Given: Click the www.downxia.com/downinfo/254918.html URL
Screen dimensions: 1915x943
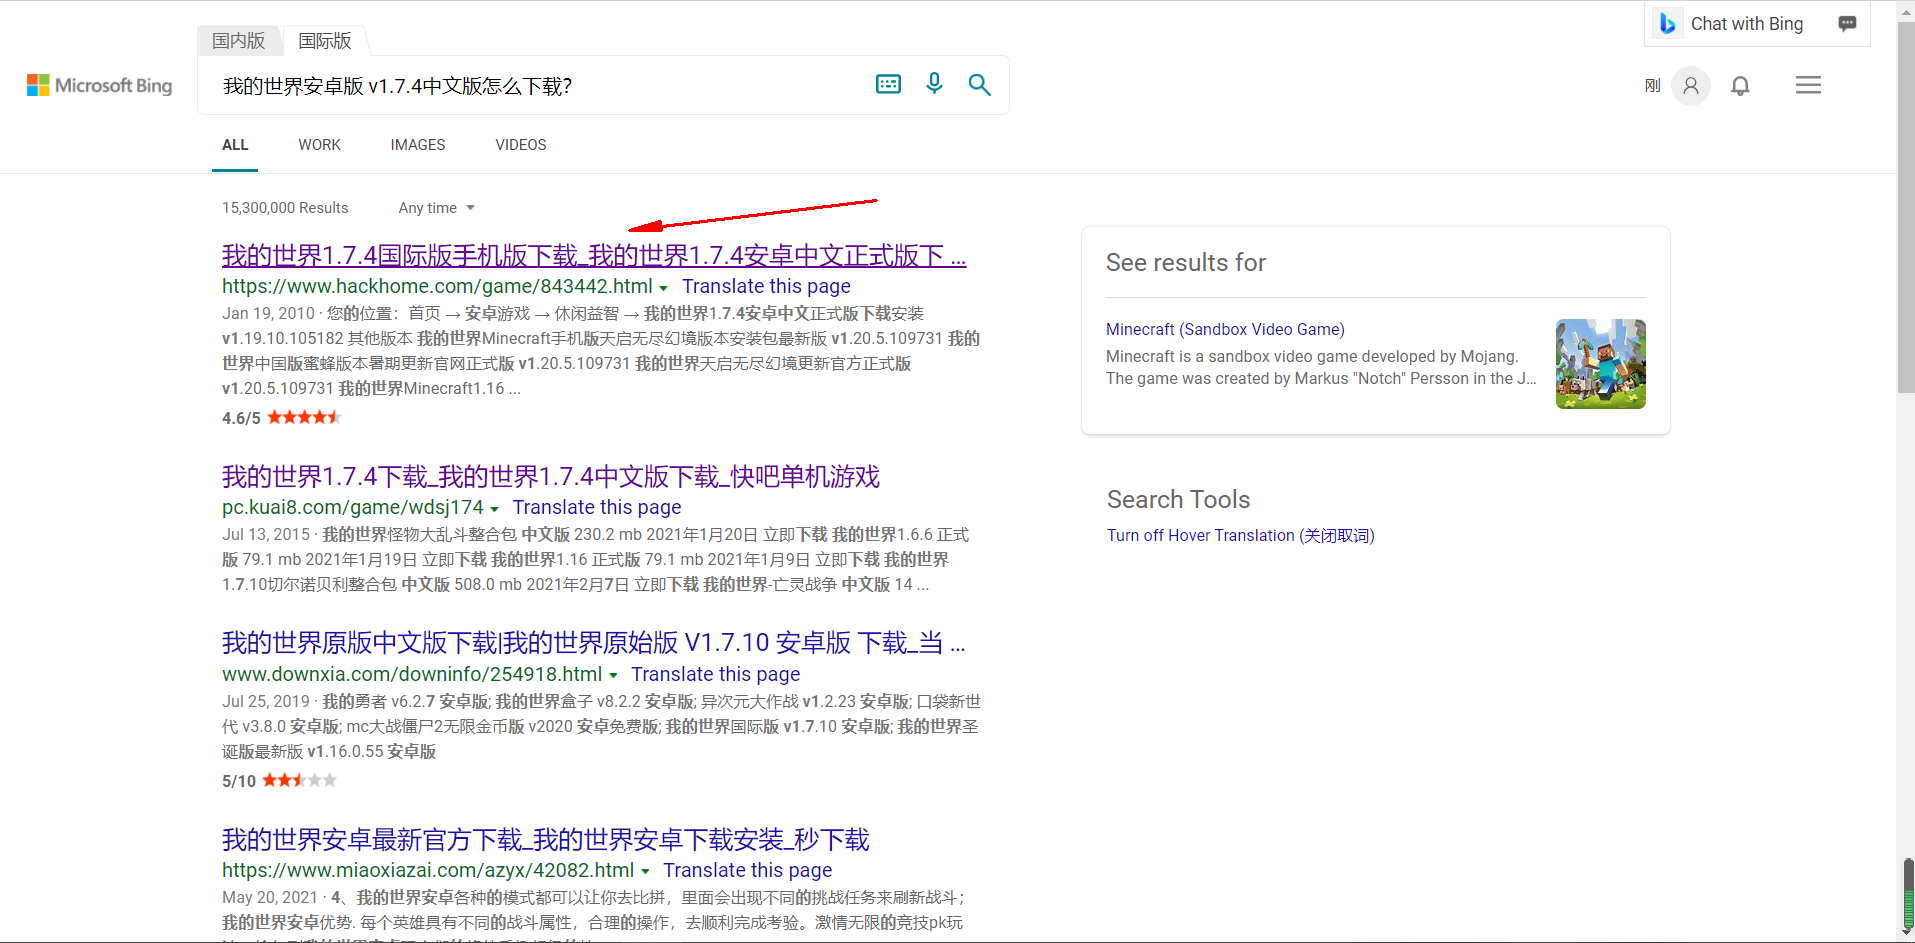Looking at the screenshot, I should click(412, 674).
